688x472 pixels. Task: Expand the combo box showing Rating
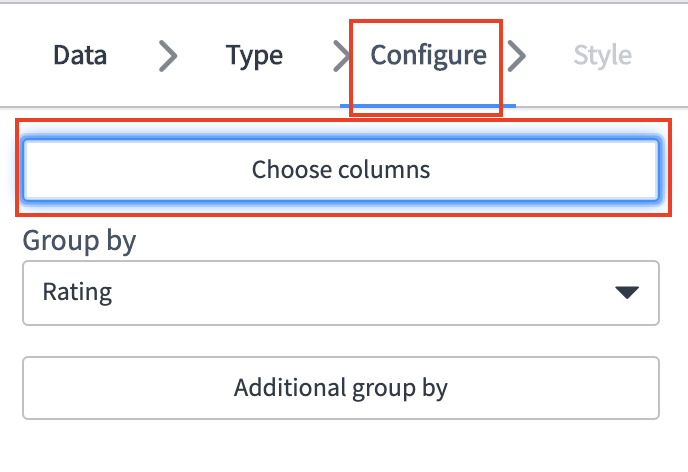pyautogui.click(x=340, y=293)
